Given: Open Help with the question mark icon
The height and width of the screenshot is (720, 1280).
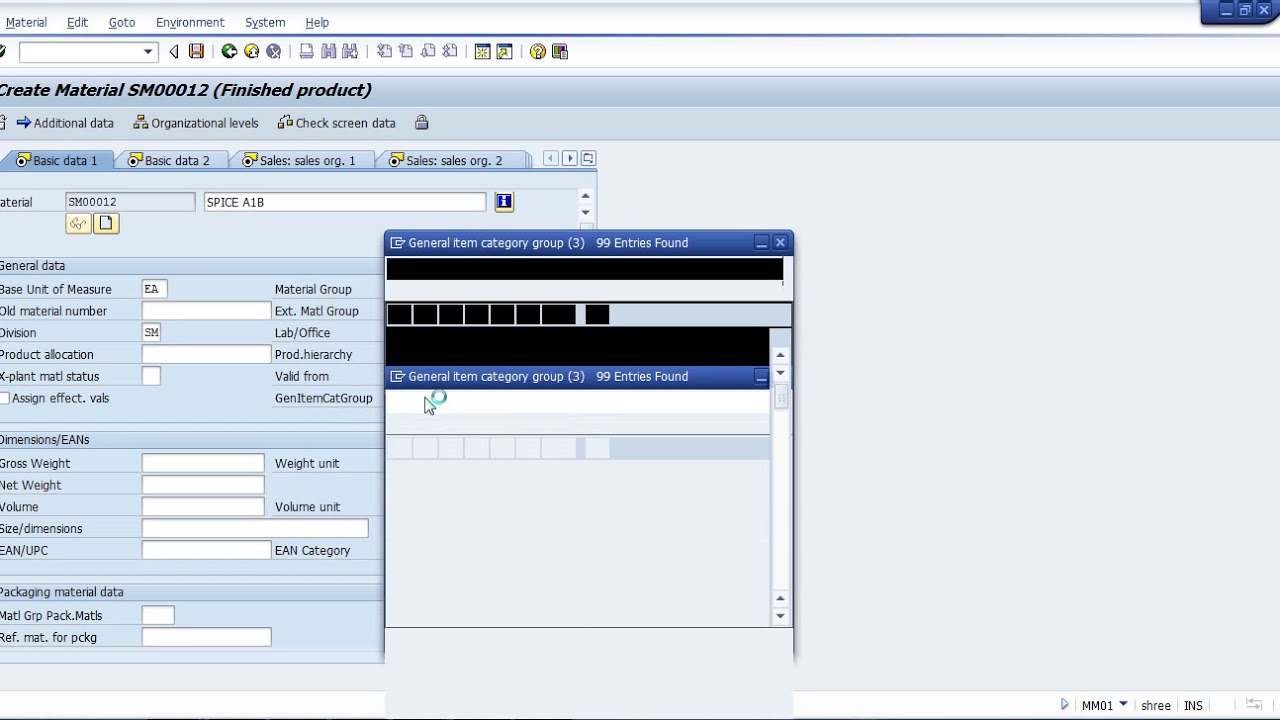Looking at the screenshot, I should point(538,51).
